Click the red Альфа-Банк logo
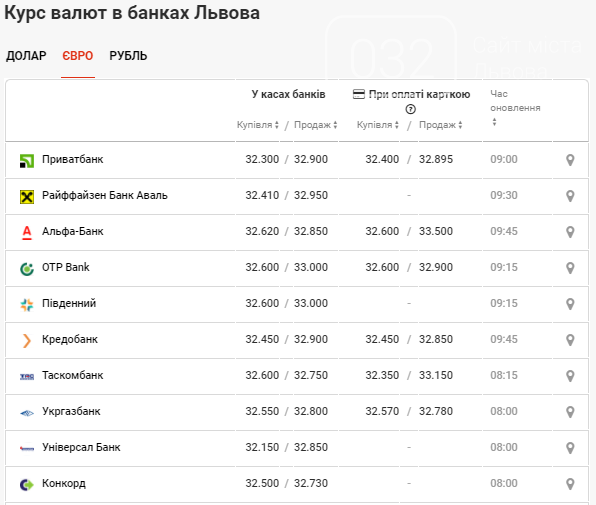The height and width of the screenshot is (505, 596). coord(27,233)
